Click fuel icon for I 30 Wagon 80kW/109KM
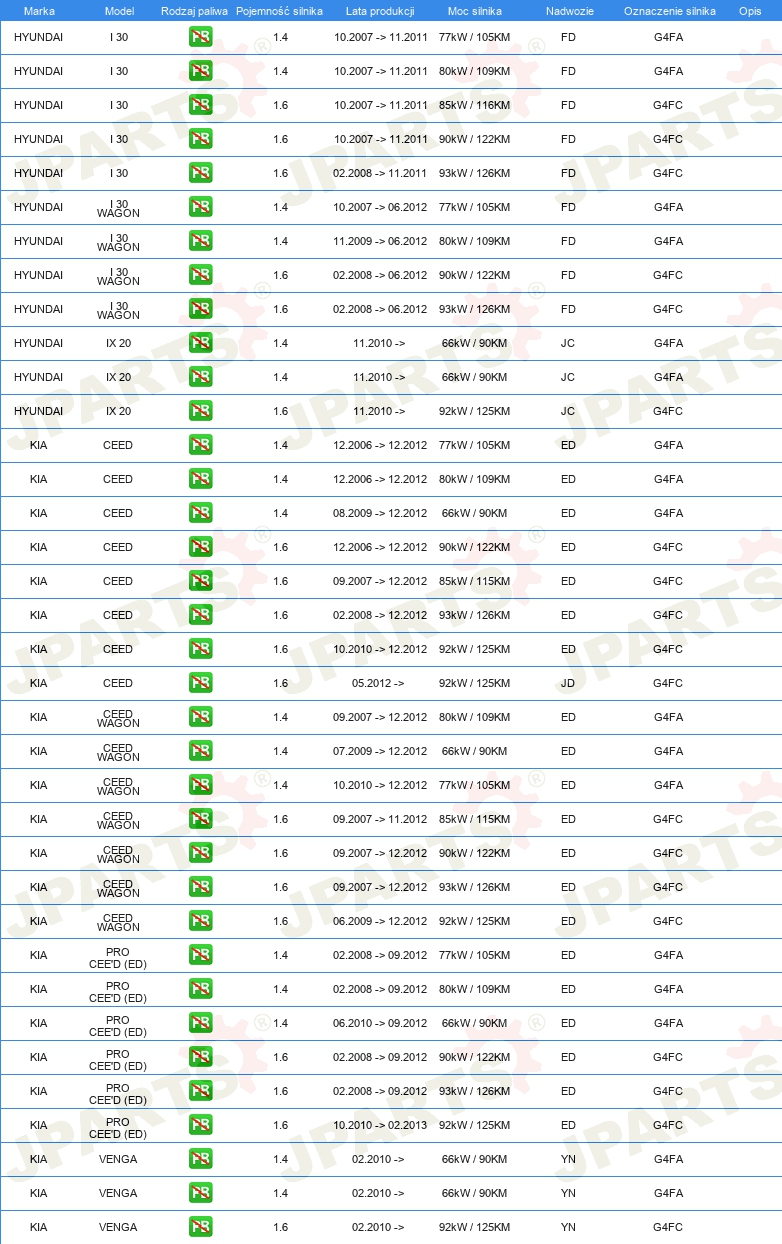782x1244 pixels. pyautogui.click(x=201, y=242)
